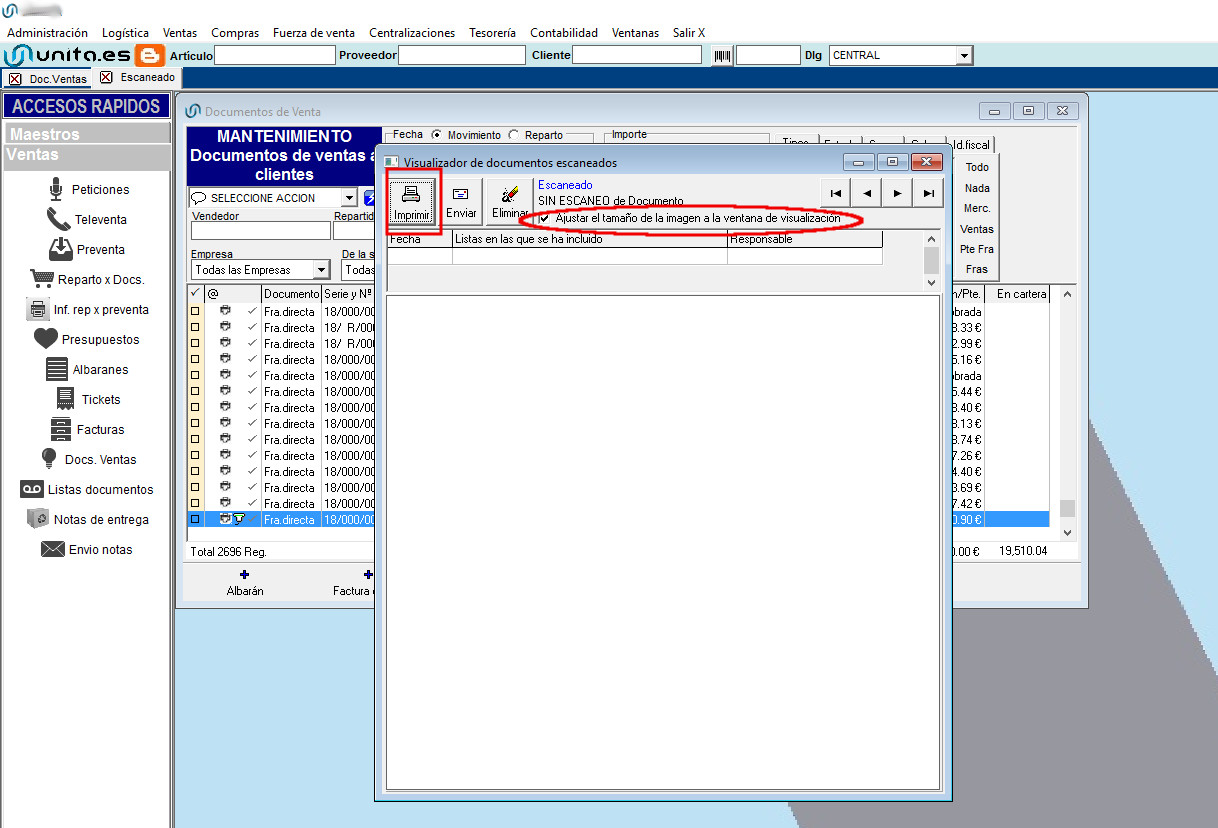This screenshot has height=828, width=1218.
Task: Open Albaranes shortcut
Action: (x=87, y=369)
